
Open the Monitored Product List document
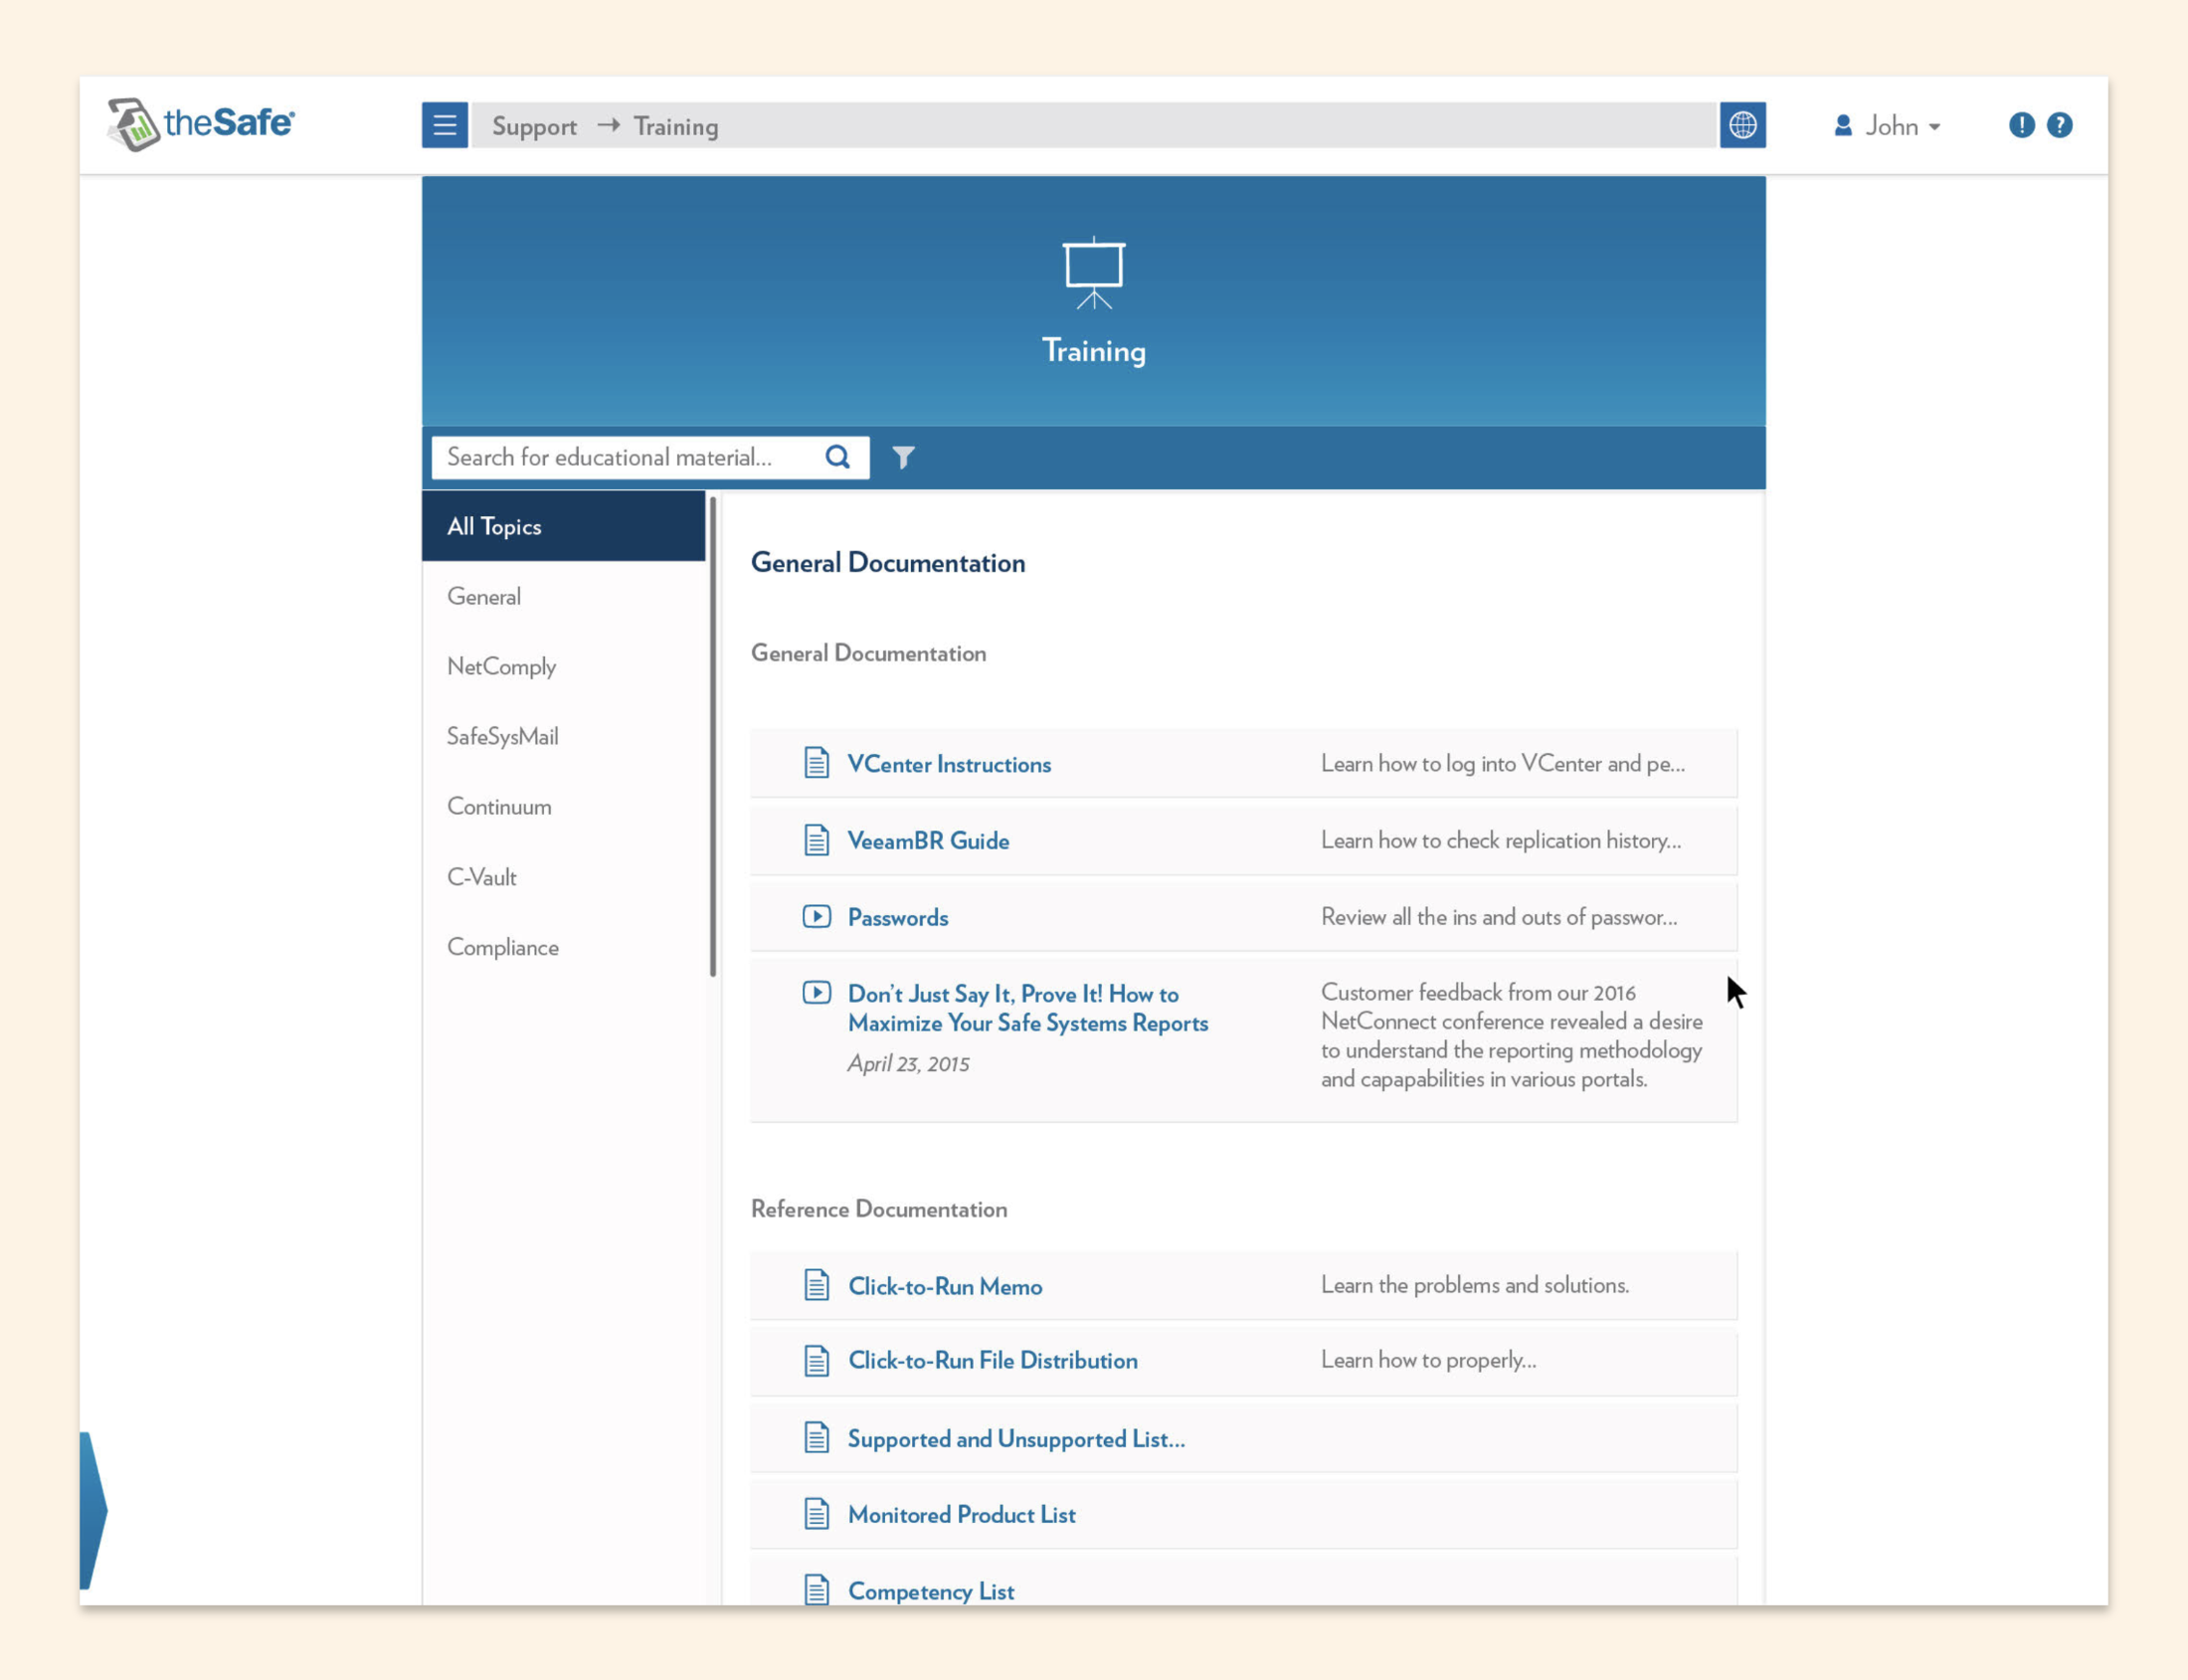point(961,1514)
